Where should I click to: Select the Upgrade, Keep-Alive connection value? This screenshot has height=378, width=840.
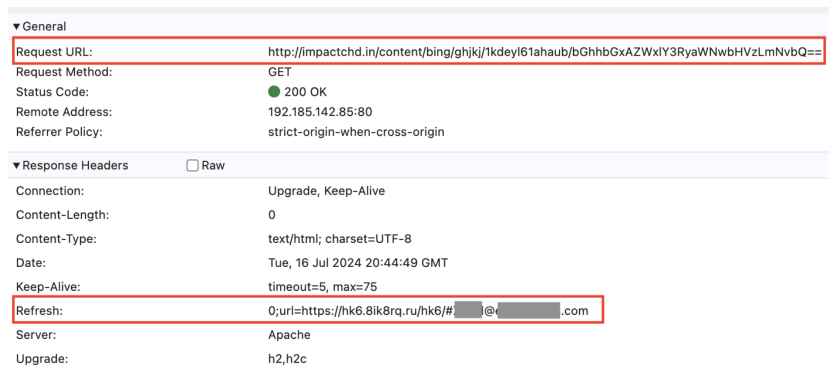click(326, 191)
